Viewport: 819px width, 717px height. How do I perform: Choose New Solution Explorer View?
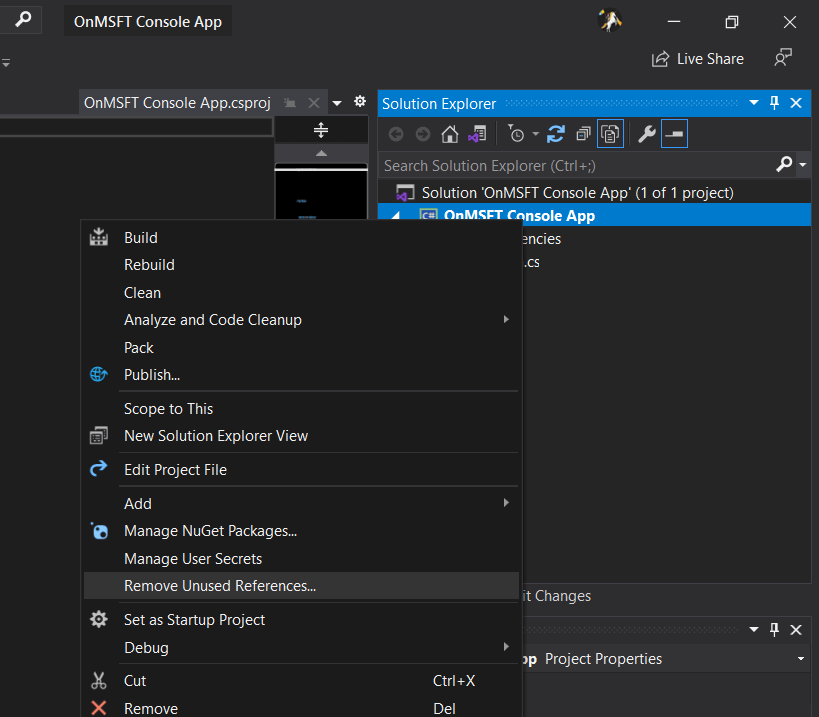pos(301,436)
